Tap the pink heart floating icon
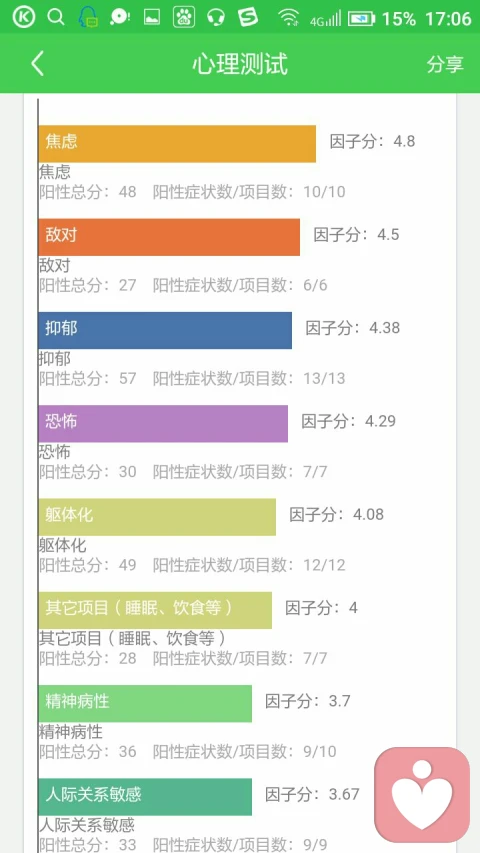The image size is (480, 853). click(x=422, y=794)
